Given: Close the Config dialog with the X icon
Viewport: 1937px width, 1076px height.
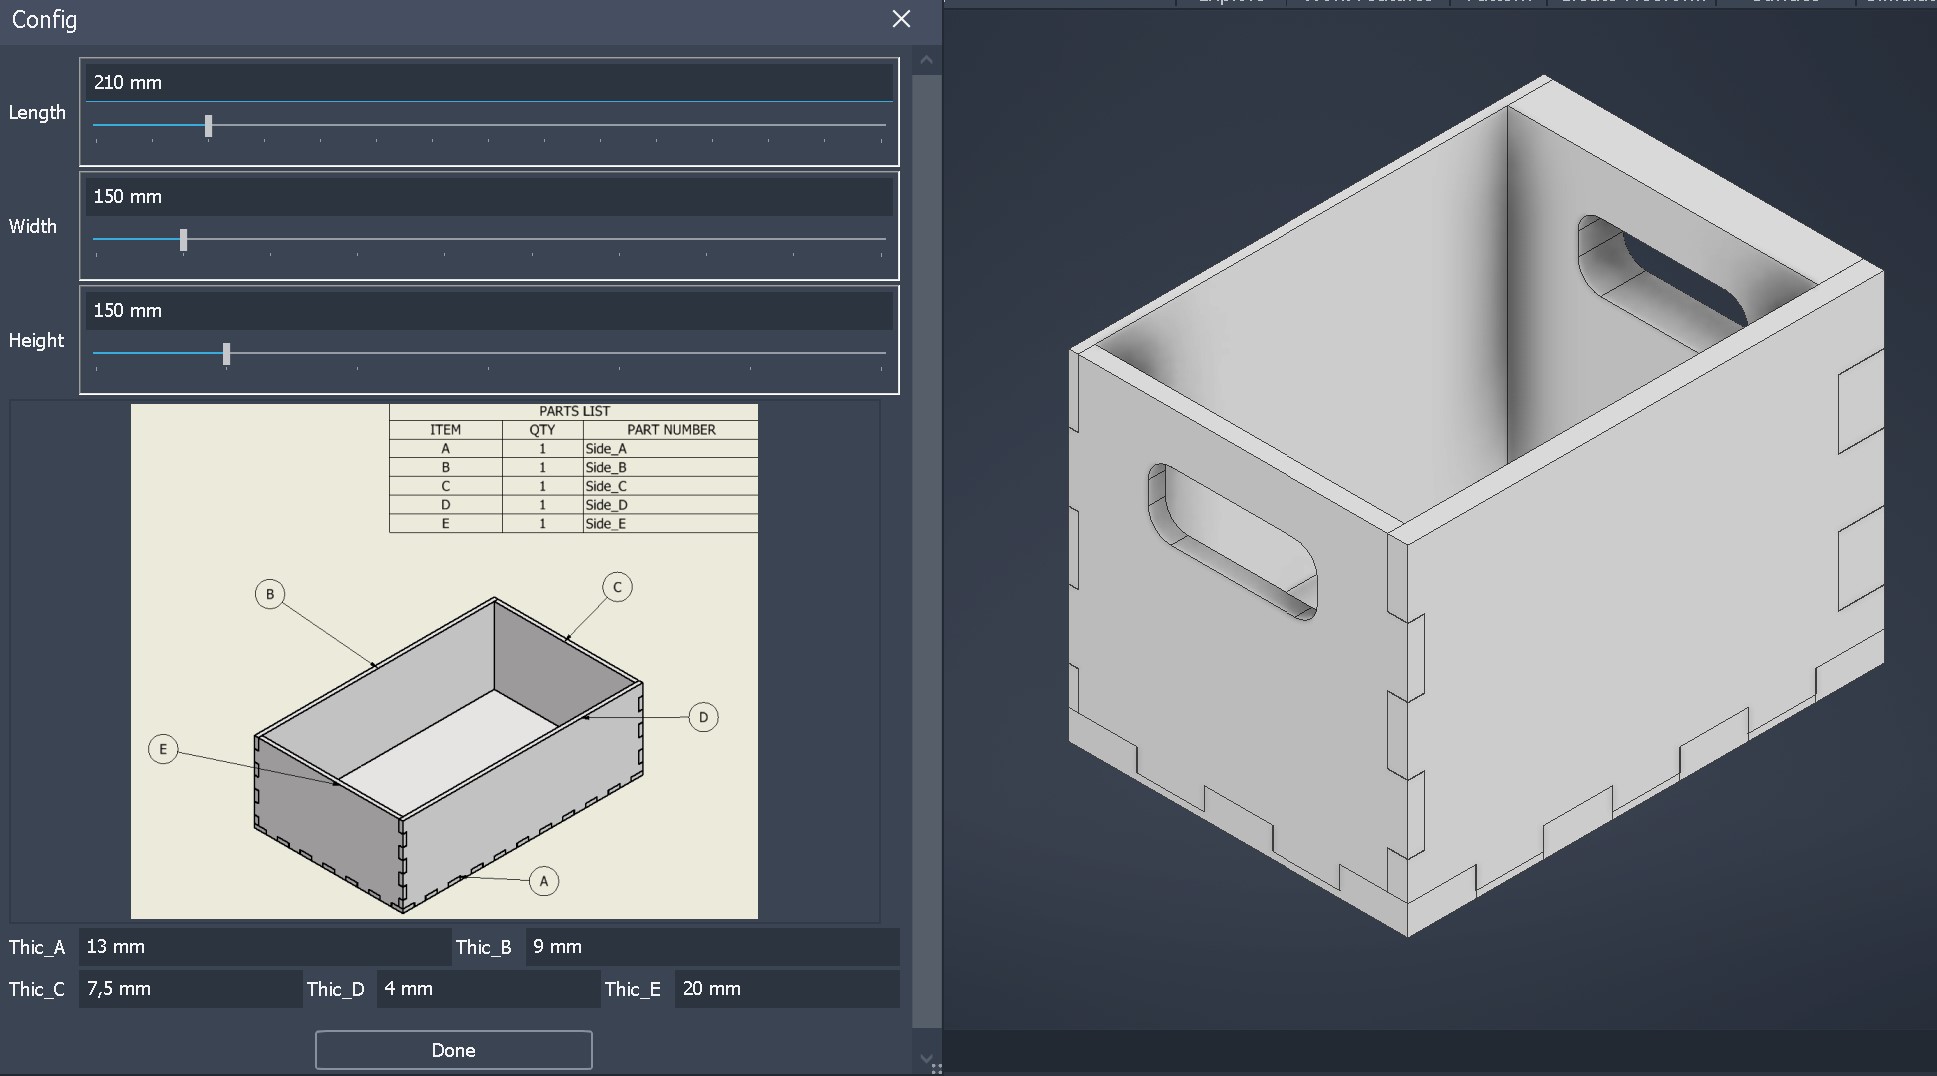Looking at the screenshot, I should [901, 19].
